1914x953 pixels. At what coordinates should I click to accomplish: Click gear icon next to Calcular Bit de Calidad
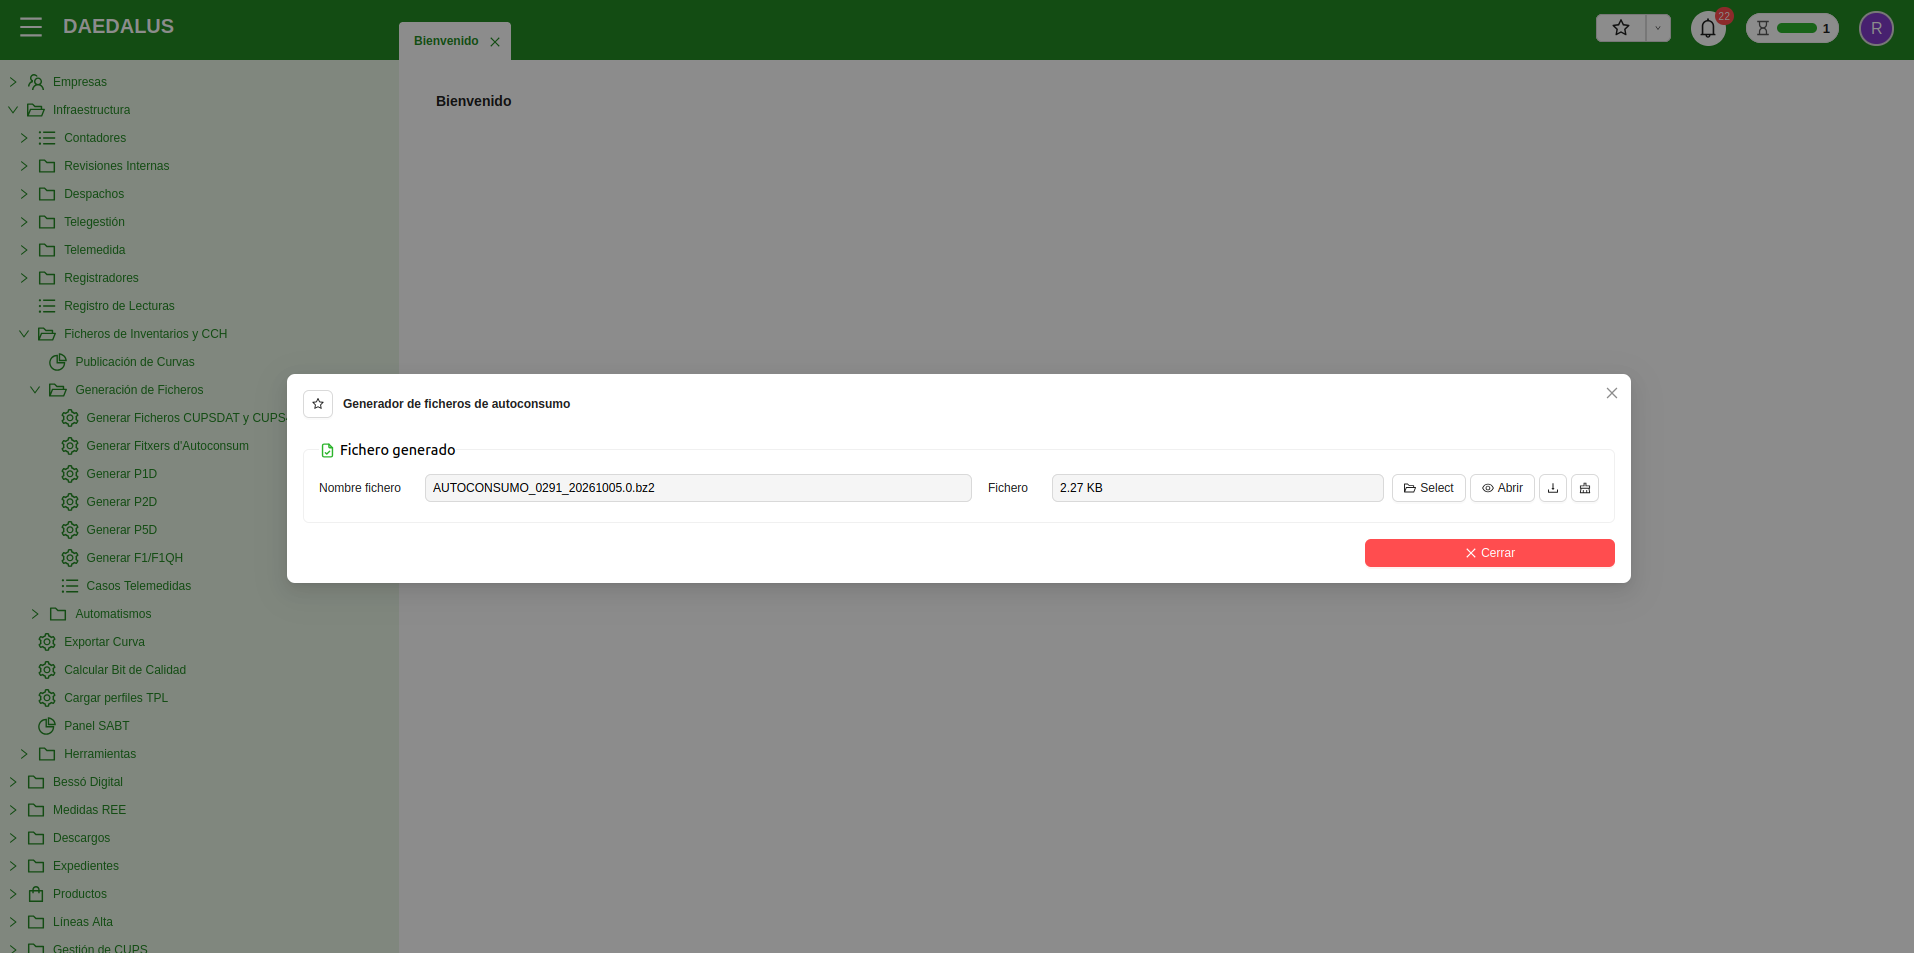[47, 670]
